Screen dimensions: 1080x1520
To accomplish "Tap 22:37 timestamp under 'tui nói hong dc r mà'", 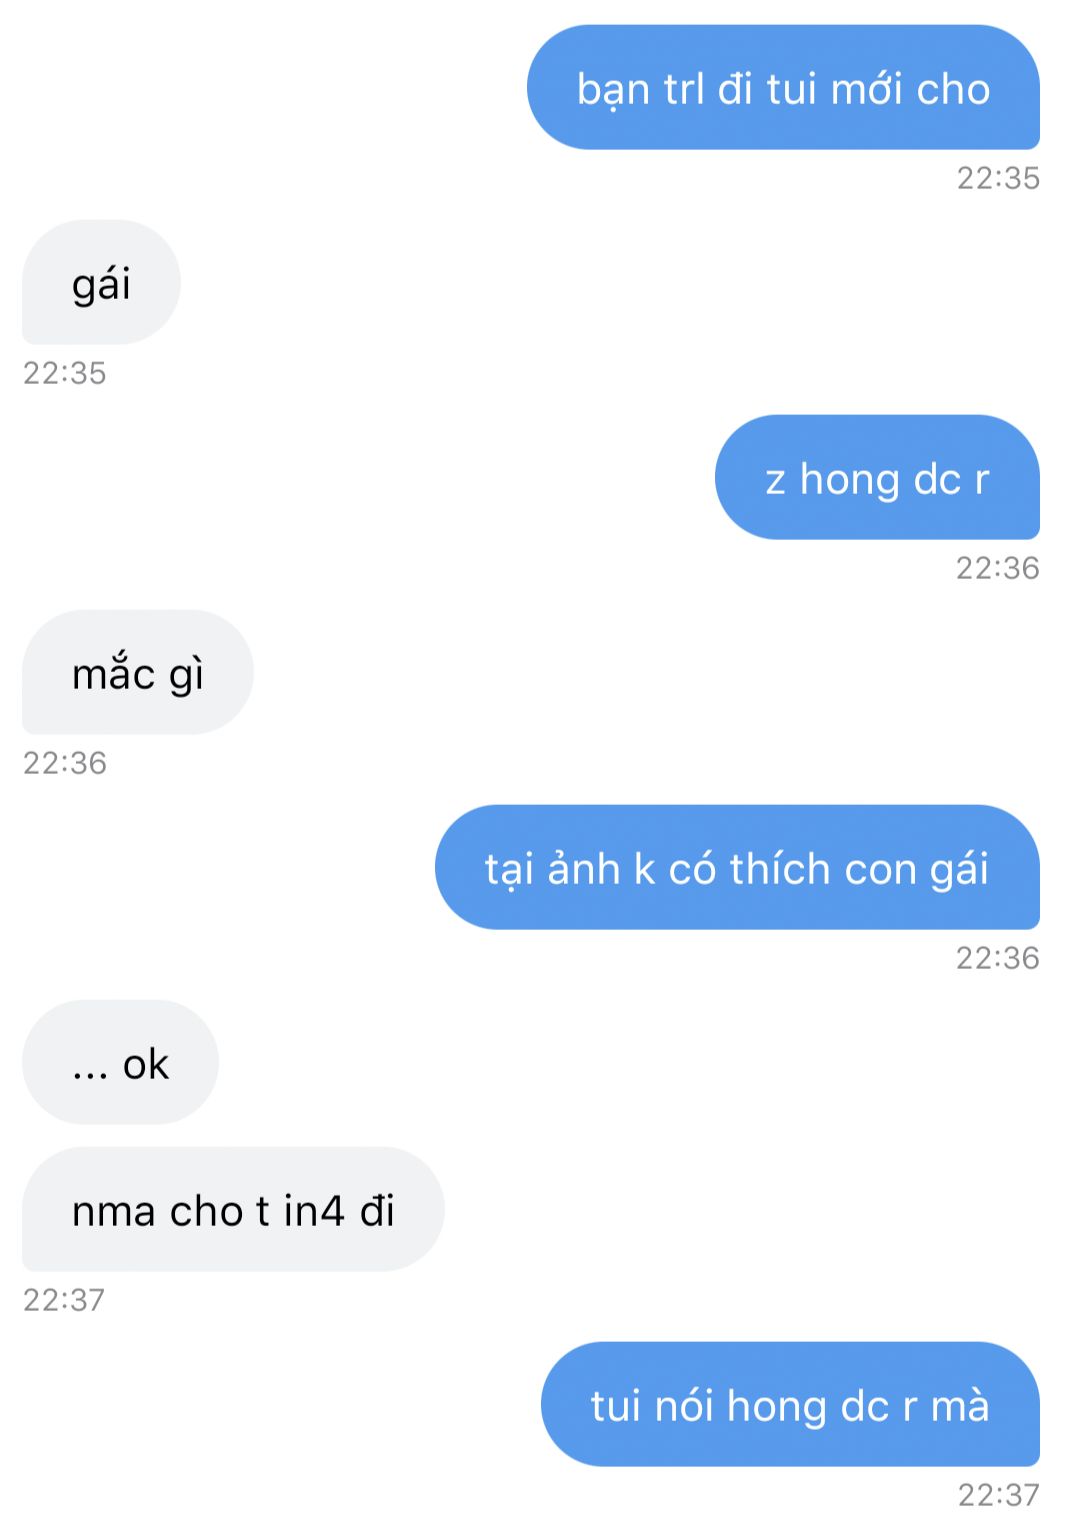I will point(998,1495).
